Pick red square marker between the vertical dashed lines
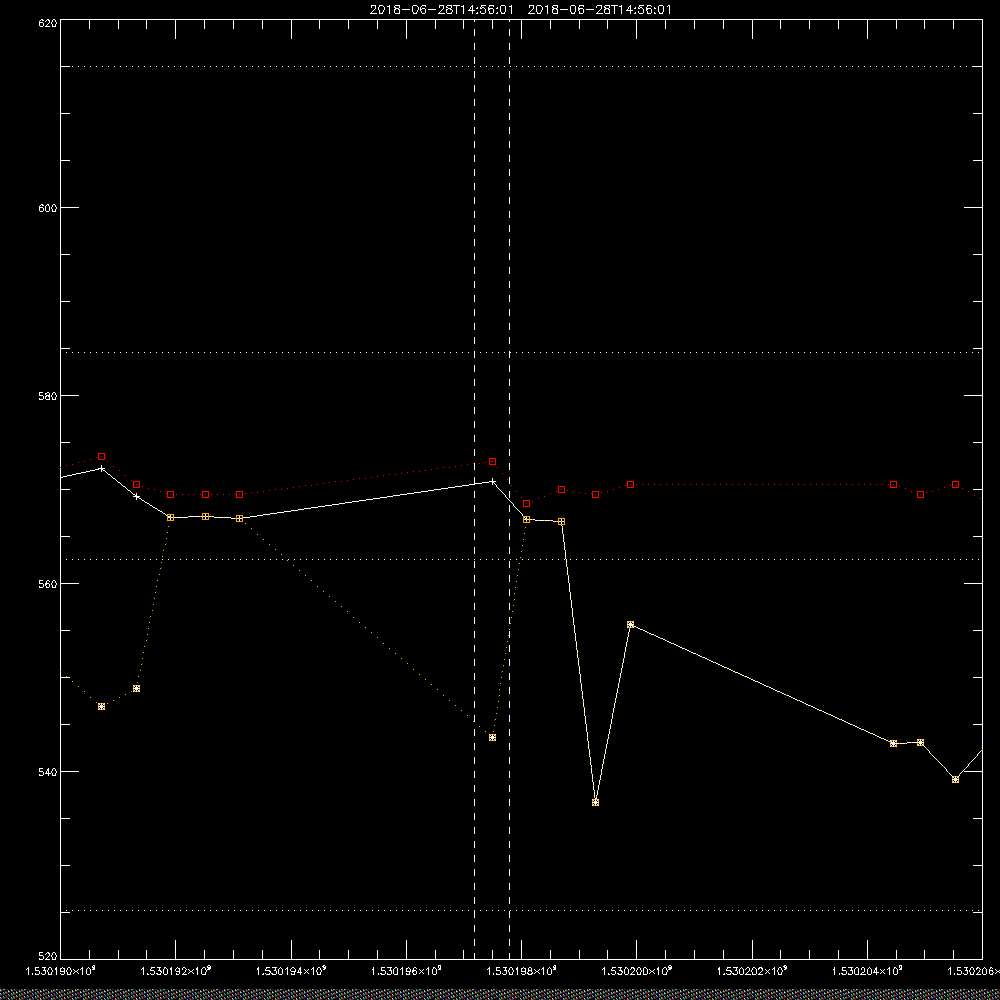 [492, 461]
